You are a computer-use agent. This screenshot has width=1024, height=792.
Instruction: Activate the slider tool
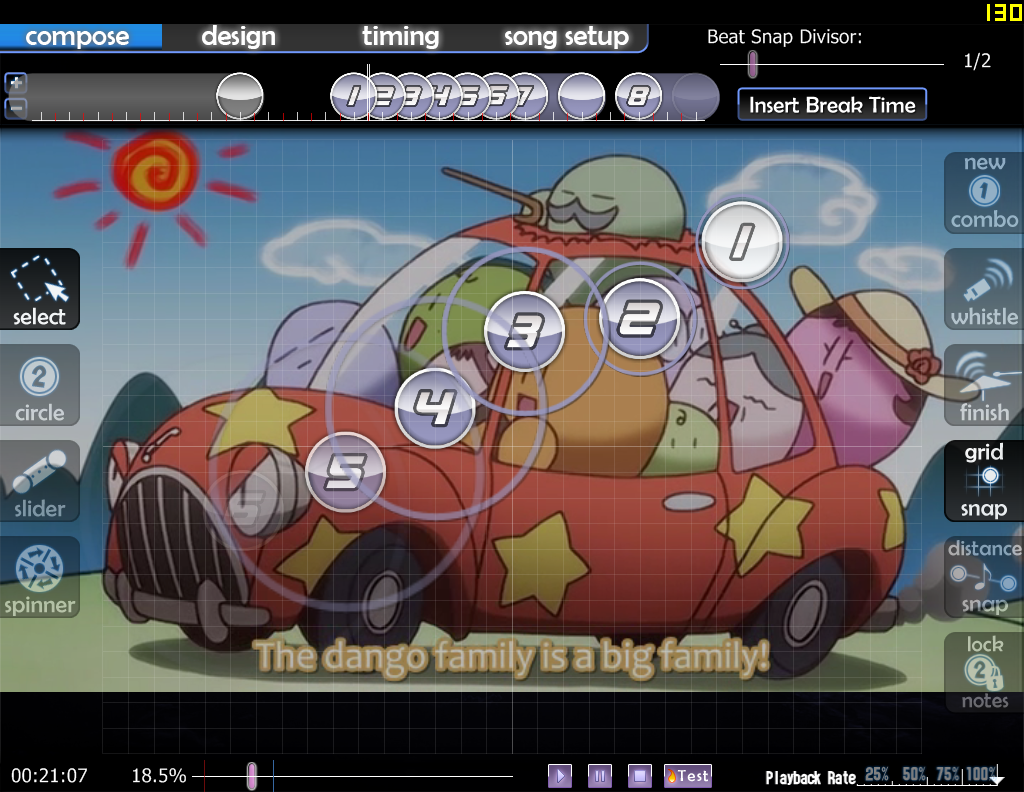point(40,481)
